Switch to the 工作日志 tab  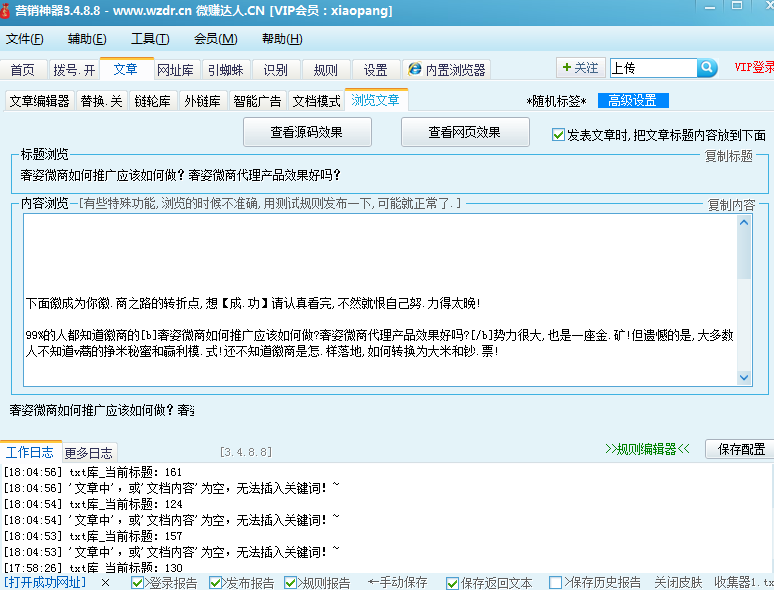[x=30, y=452]
